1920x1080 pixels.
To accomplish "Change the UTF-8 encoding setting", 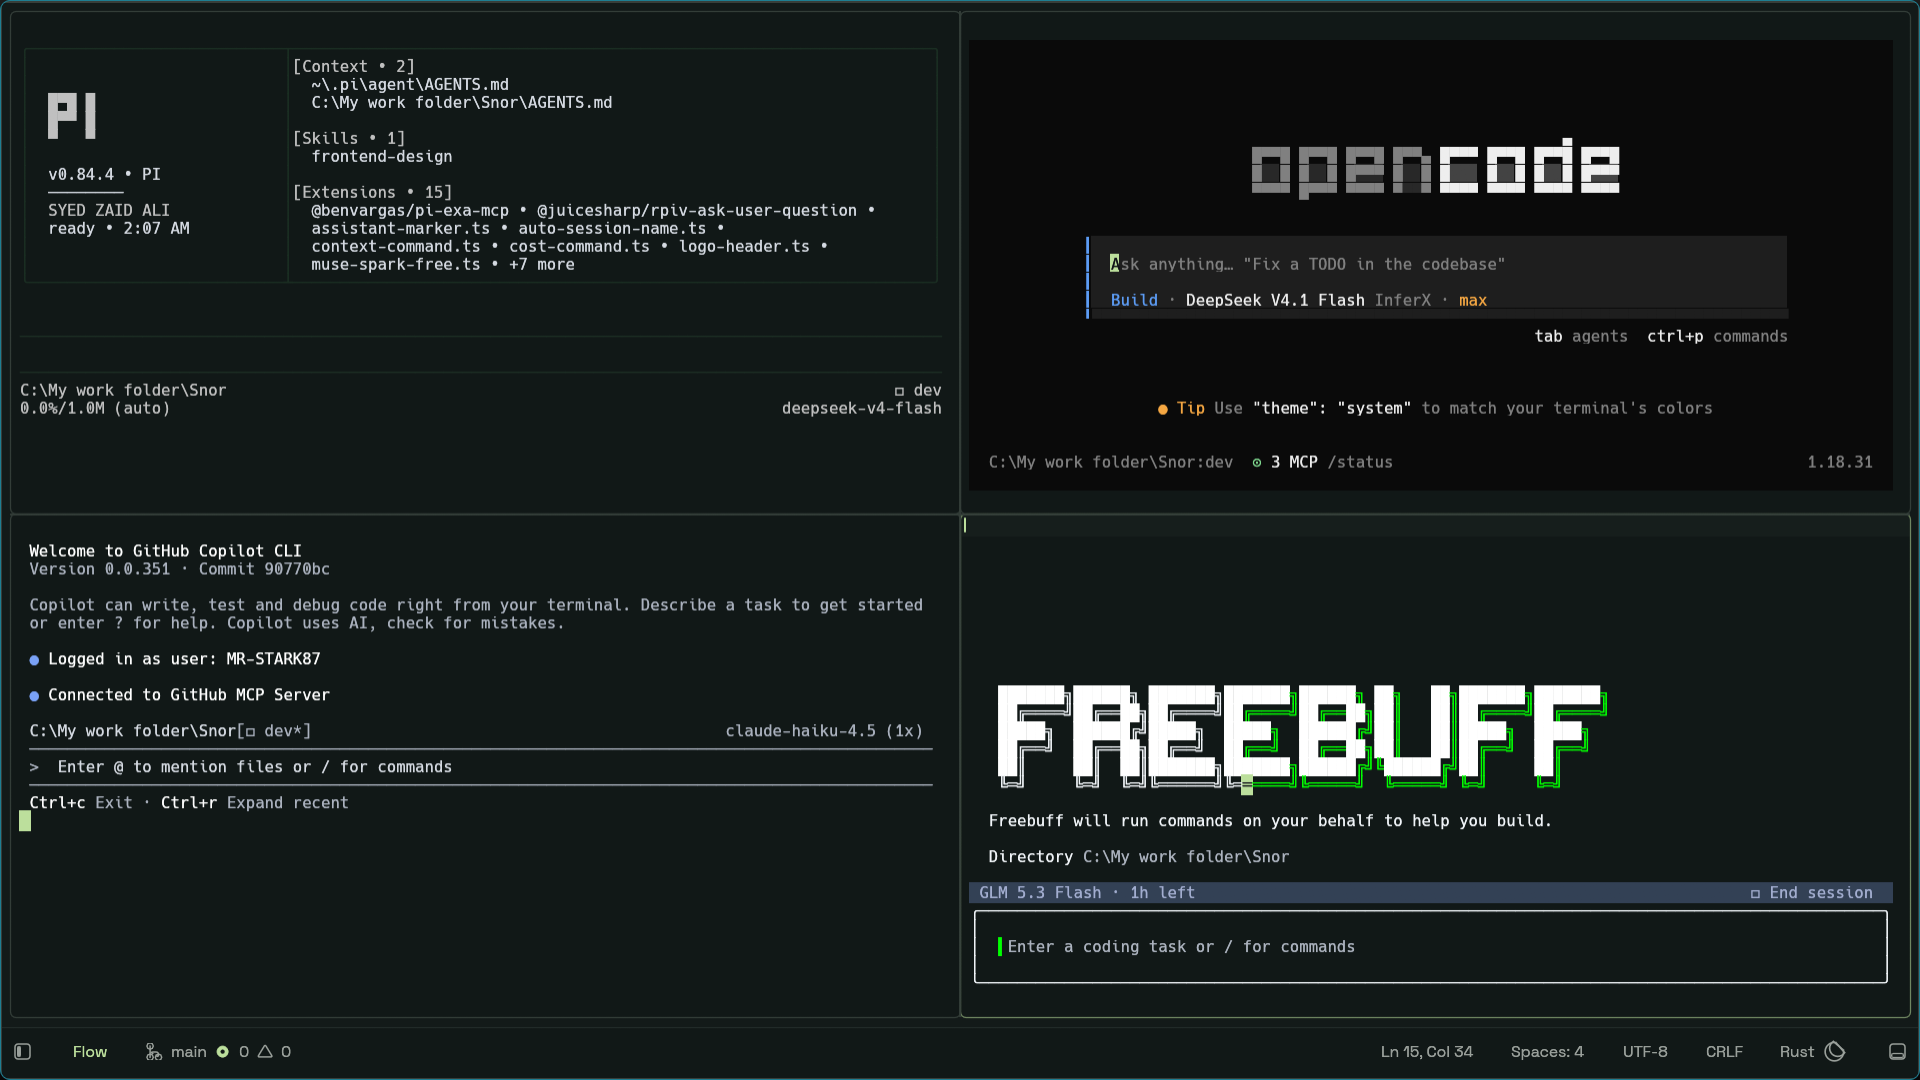I will coord(1645,1051).
